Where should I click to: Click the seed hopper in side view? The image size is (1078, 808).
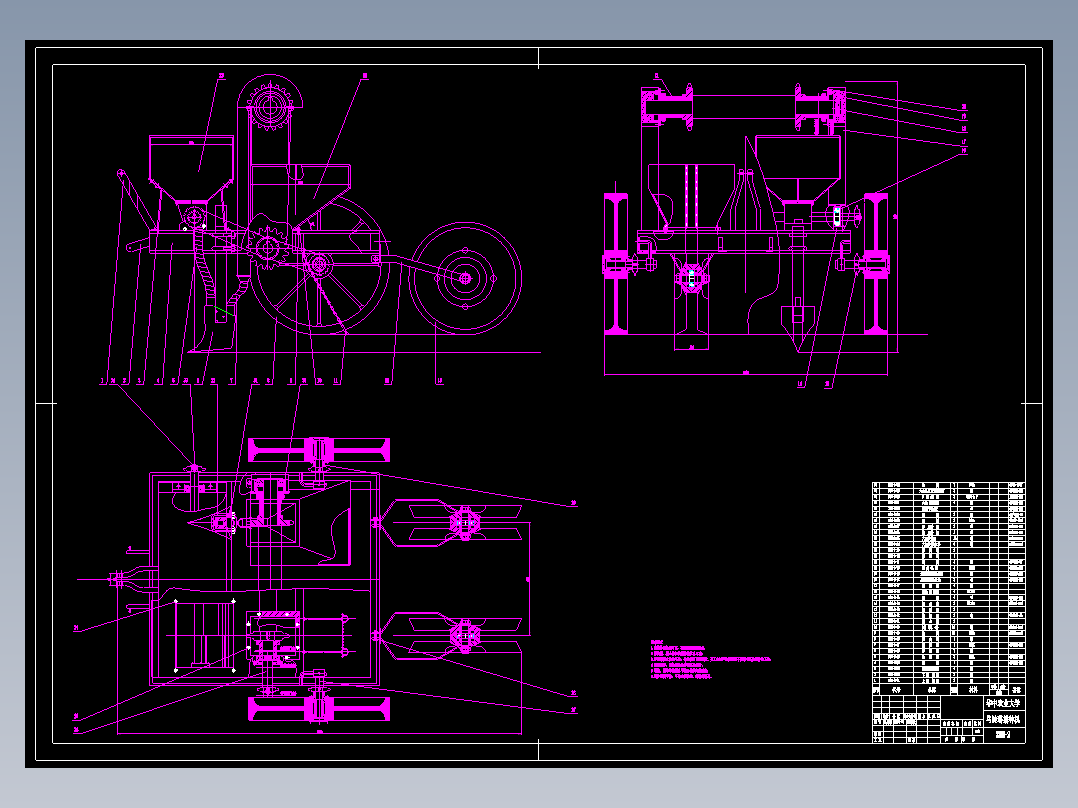click(191, 170)
